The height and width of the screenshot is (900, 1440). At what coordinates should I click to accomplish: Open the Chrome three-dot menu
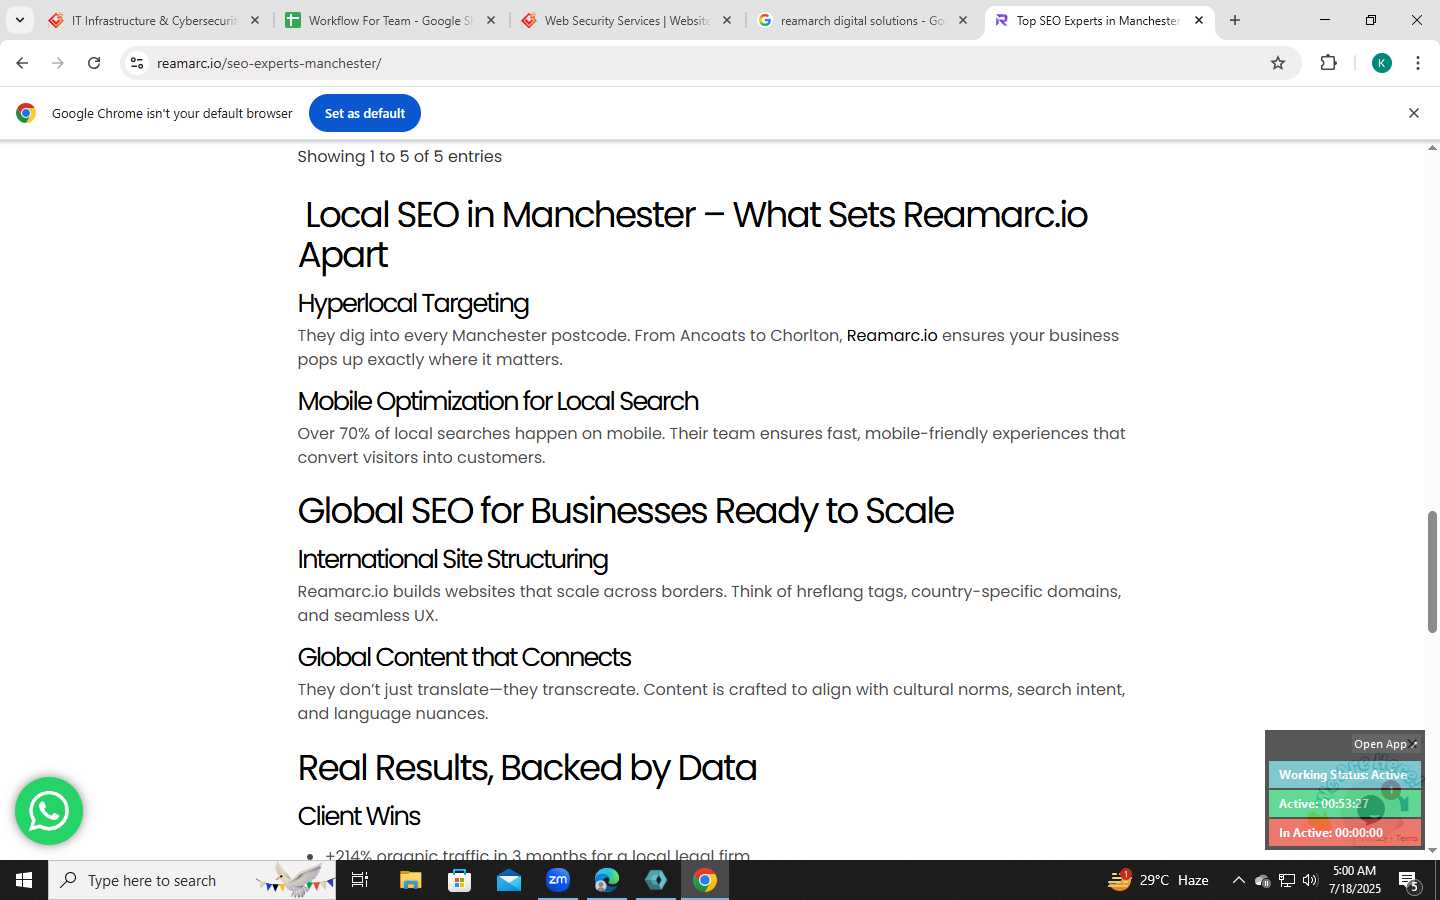point(1418,63)
